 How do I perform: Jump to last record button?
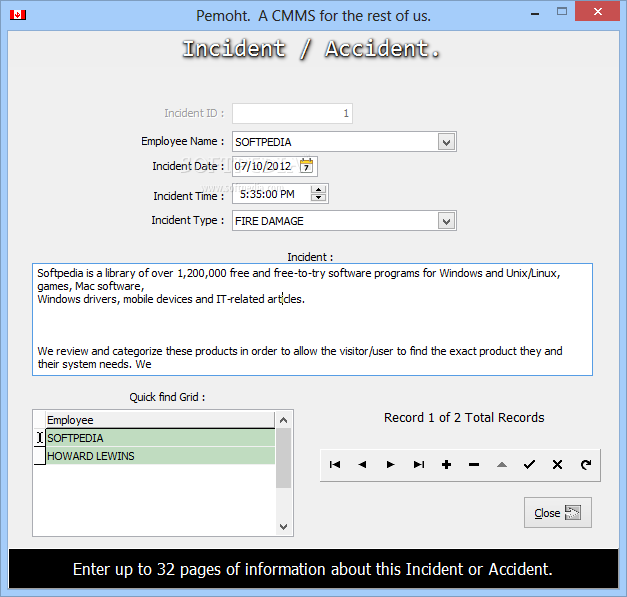pyautogui.click(x=418, y=465)
